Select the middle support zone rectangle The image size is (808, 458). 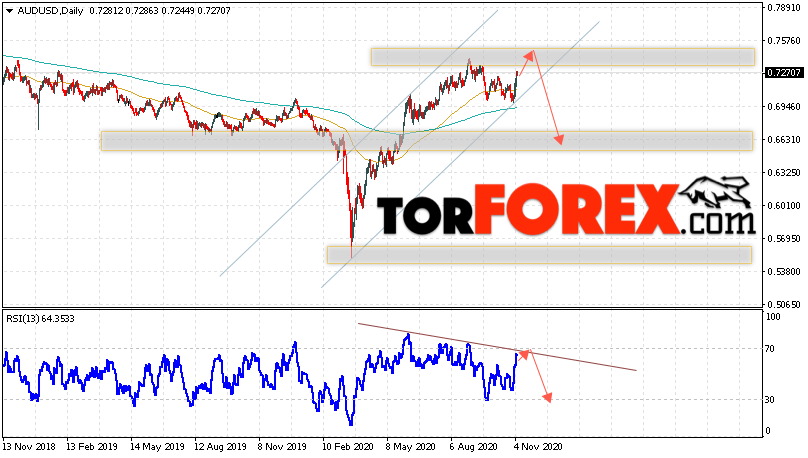[427, 141]
